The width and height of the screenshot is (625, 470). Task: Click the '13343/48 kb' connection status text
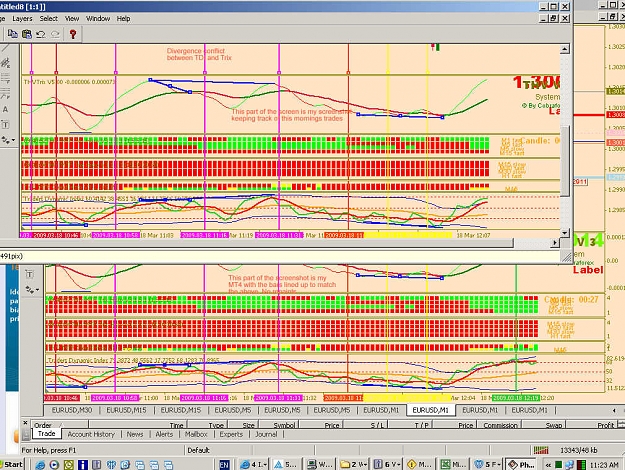[578, 450]
